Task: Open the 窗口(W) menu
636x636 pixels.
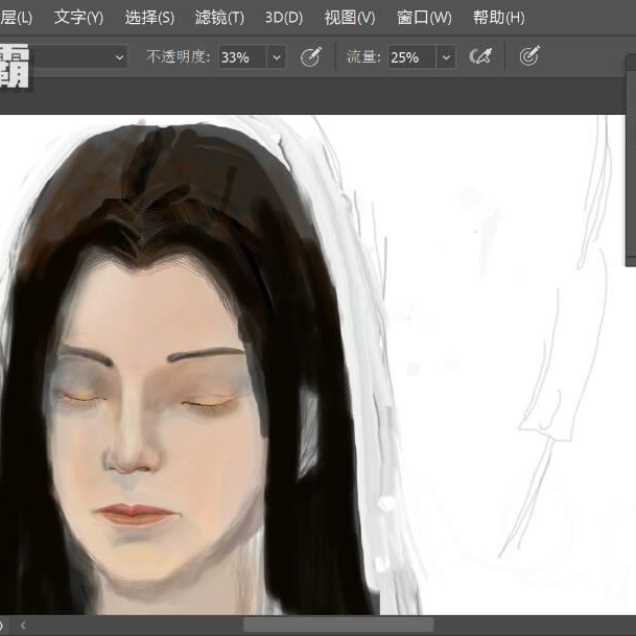Action: 424,18
